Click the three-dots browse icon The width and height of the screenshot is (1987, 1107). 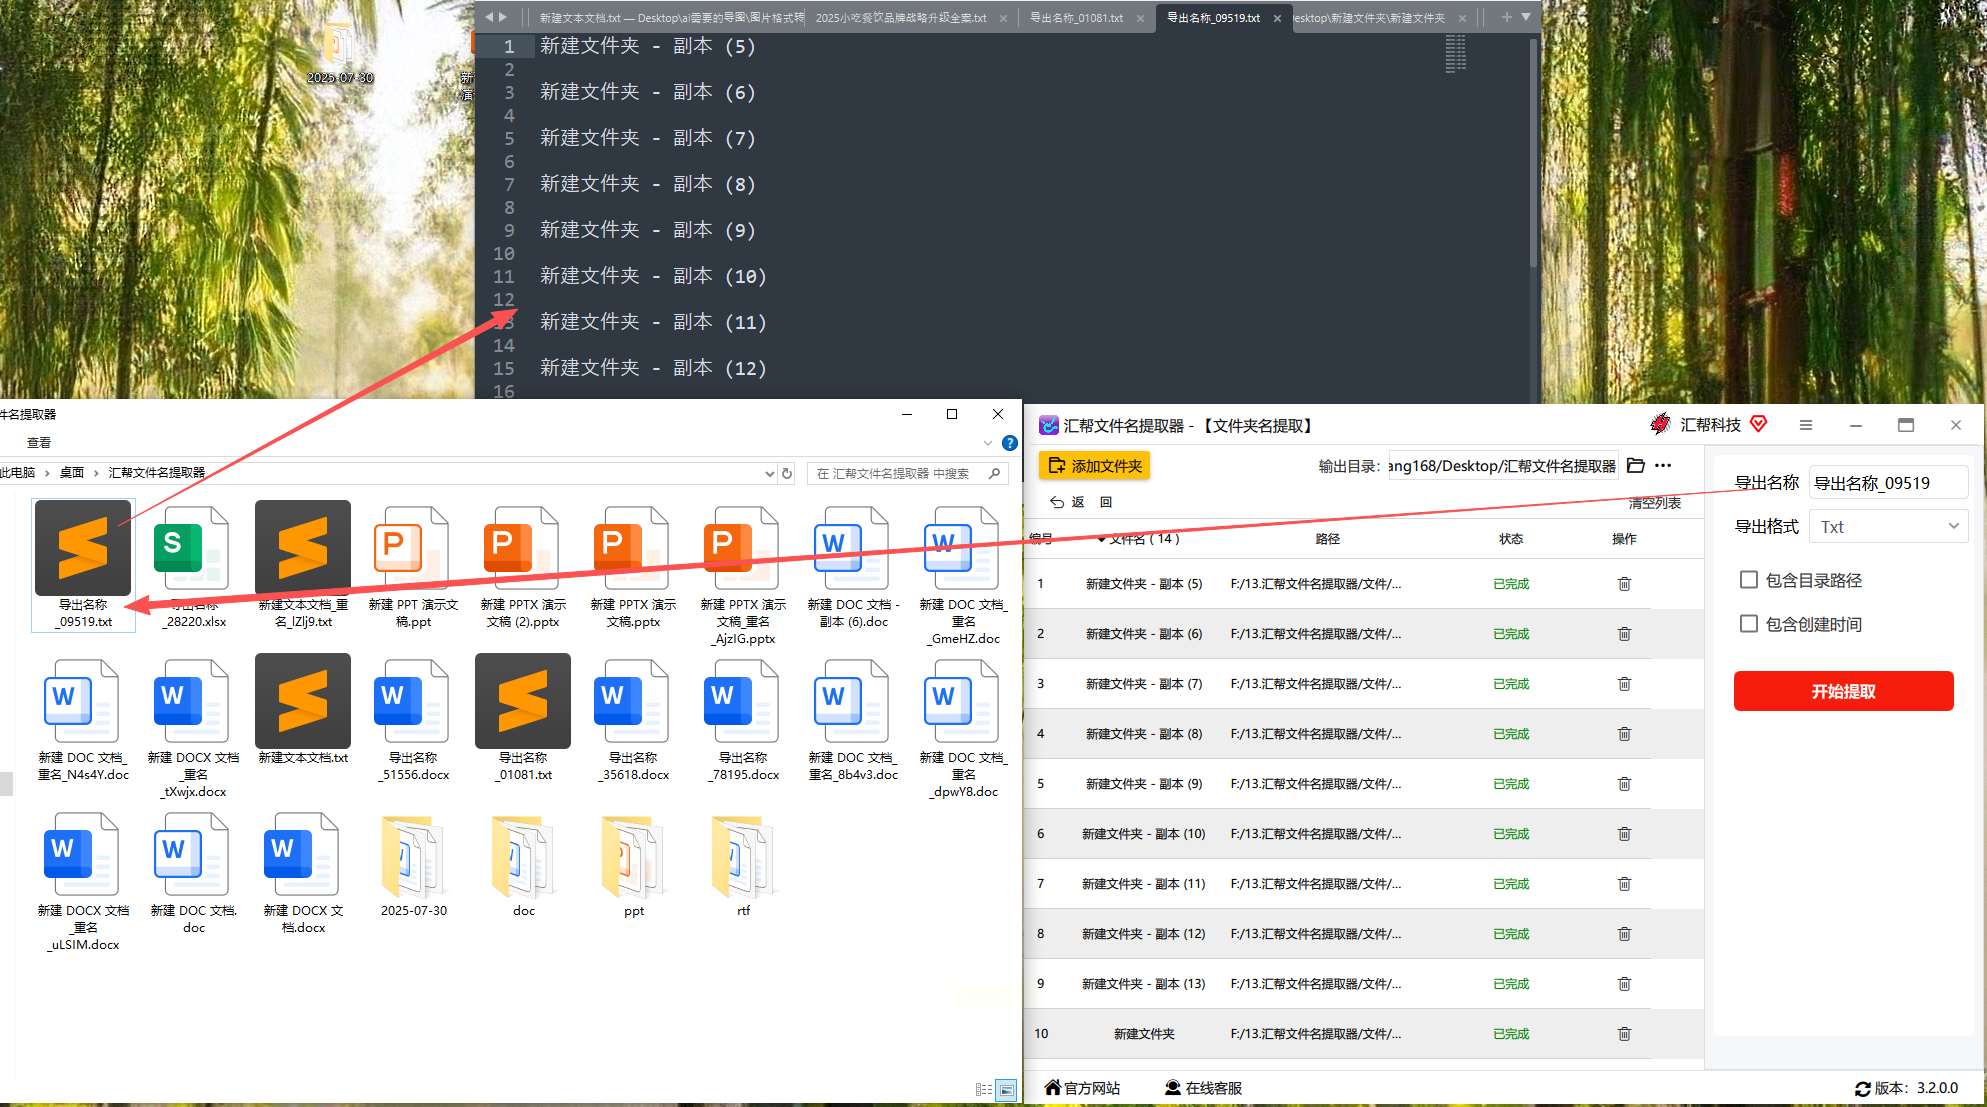click(1663, 466)
